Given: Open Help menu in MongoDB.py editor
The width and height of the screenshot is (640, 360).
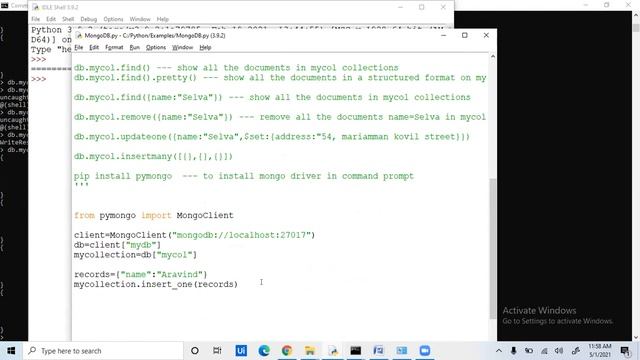Looking at the screenshot, I should (x=205, y=47).
